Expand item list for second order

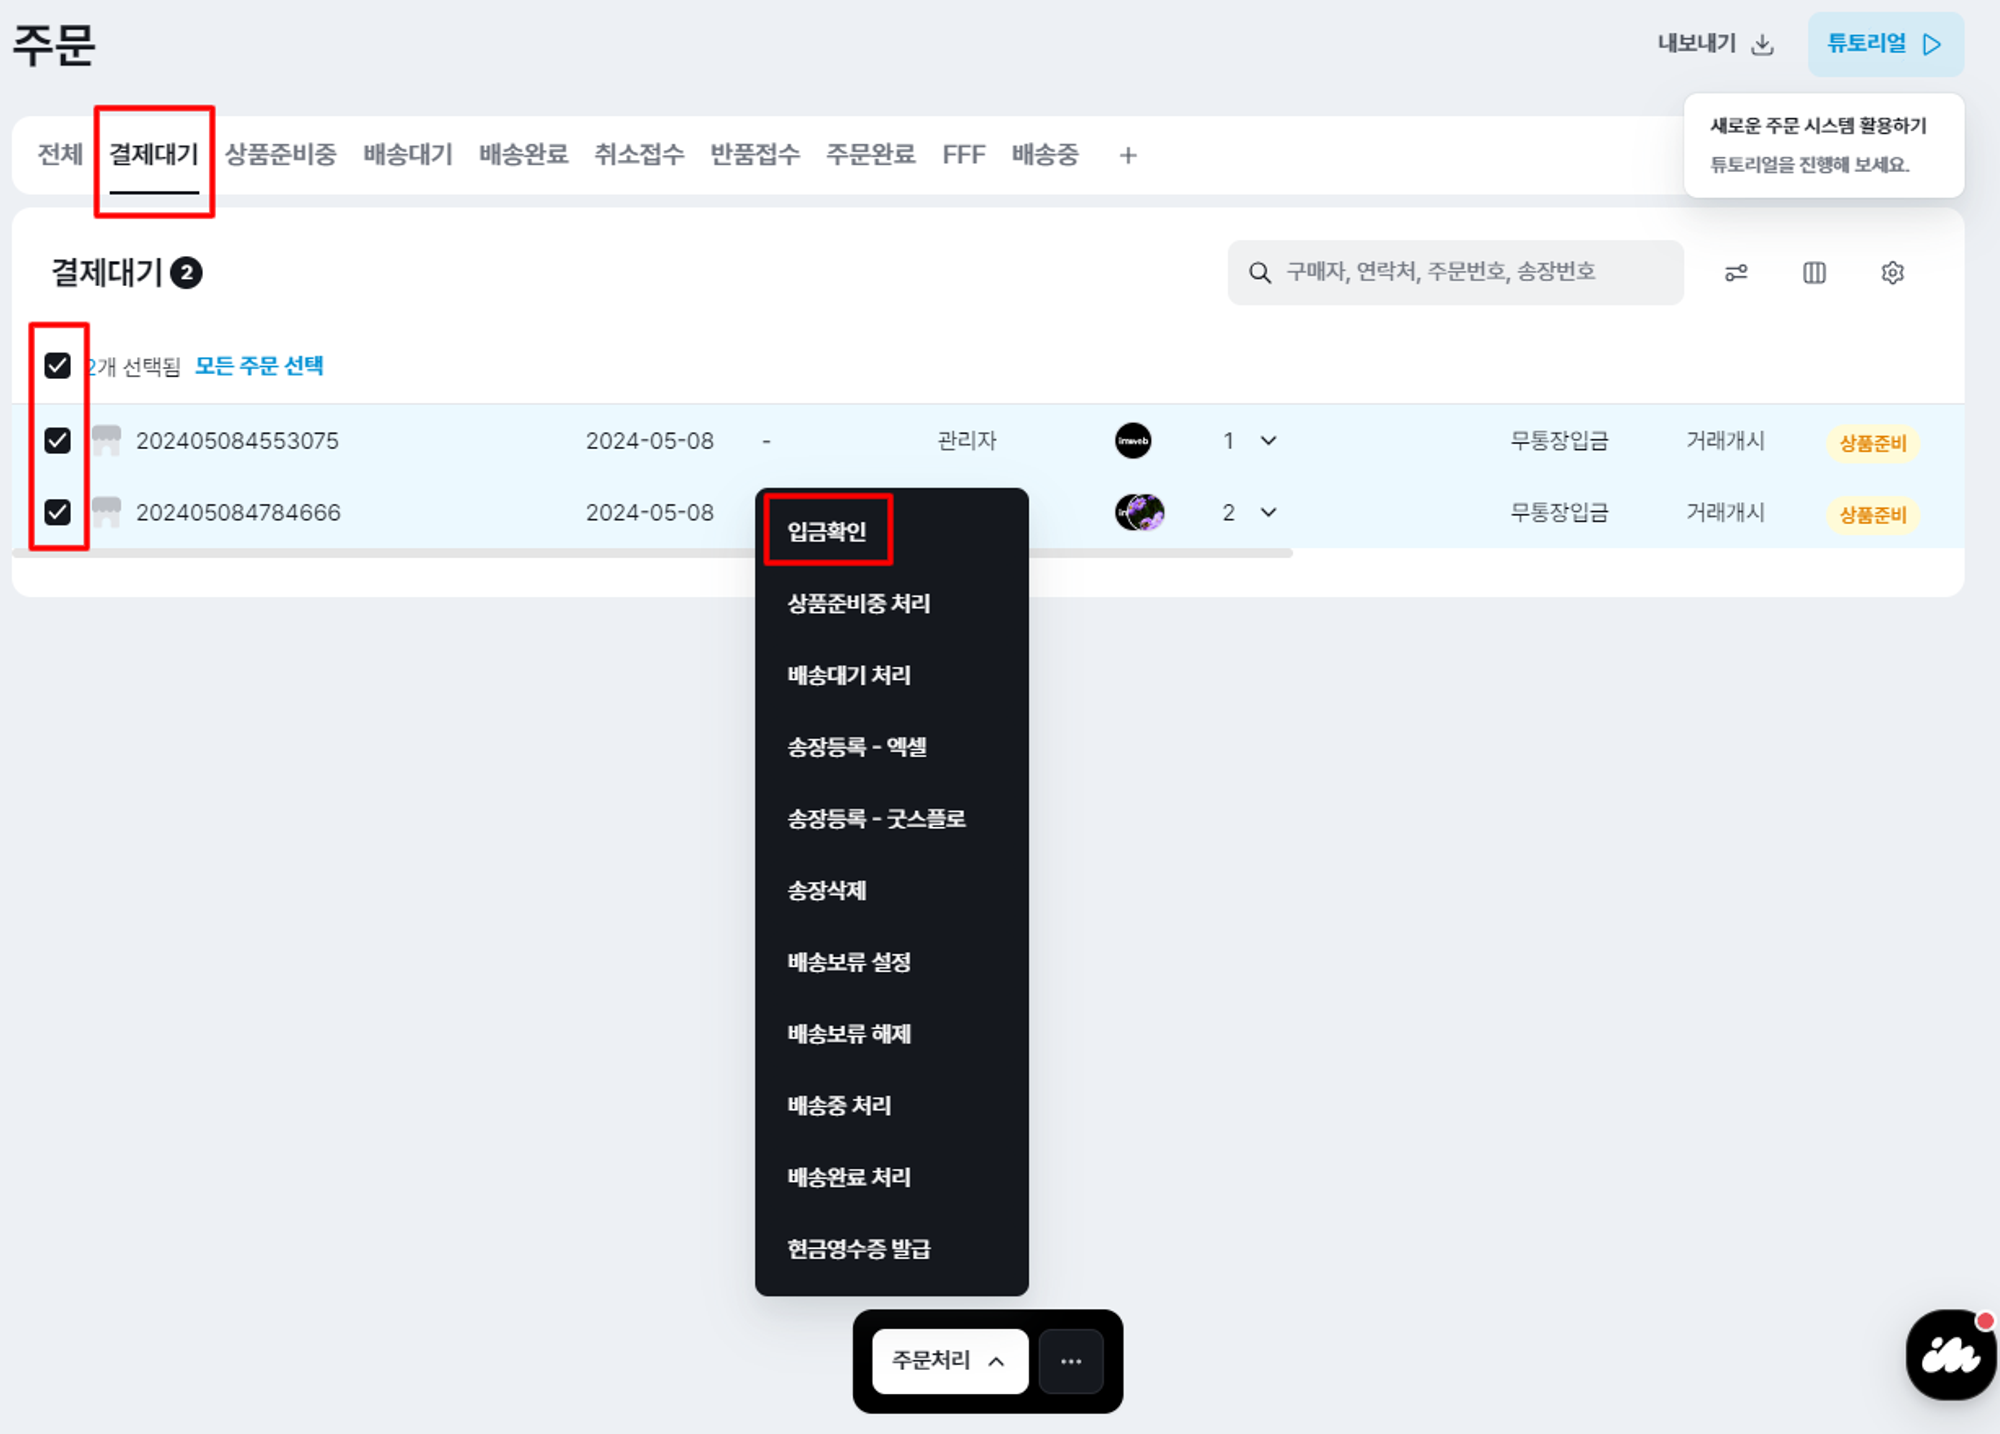click(1268, 513)
